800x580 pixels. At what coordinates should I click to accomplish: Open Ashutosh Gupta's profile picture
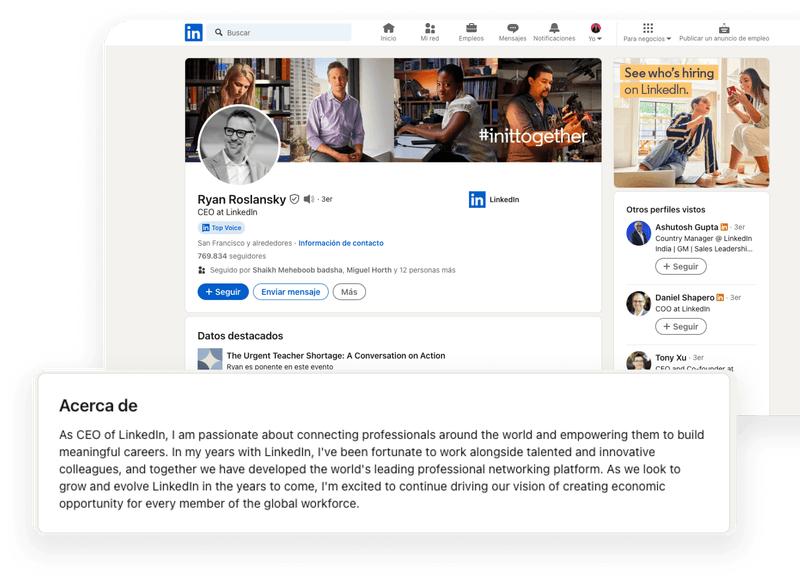click(x=638, y=233)
